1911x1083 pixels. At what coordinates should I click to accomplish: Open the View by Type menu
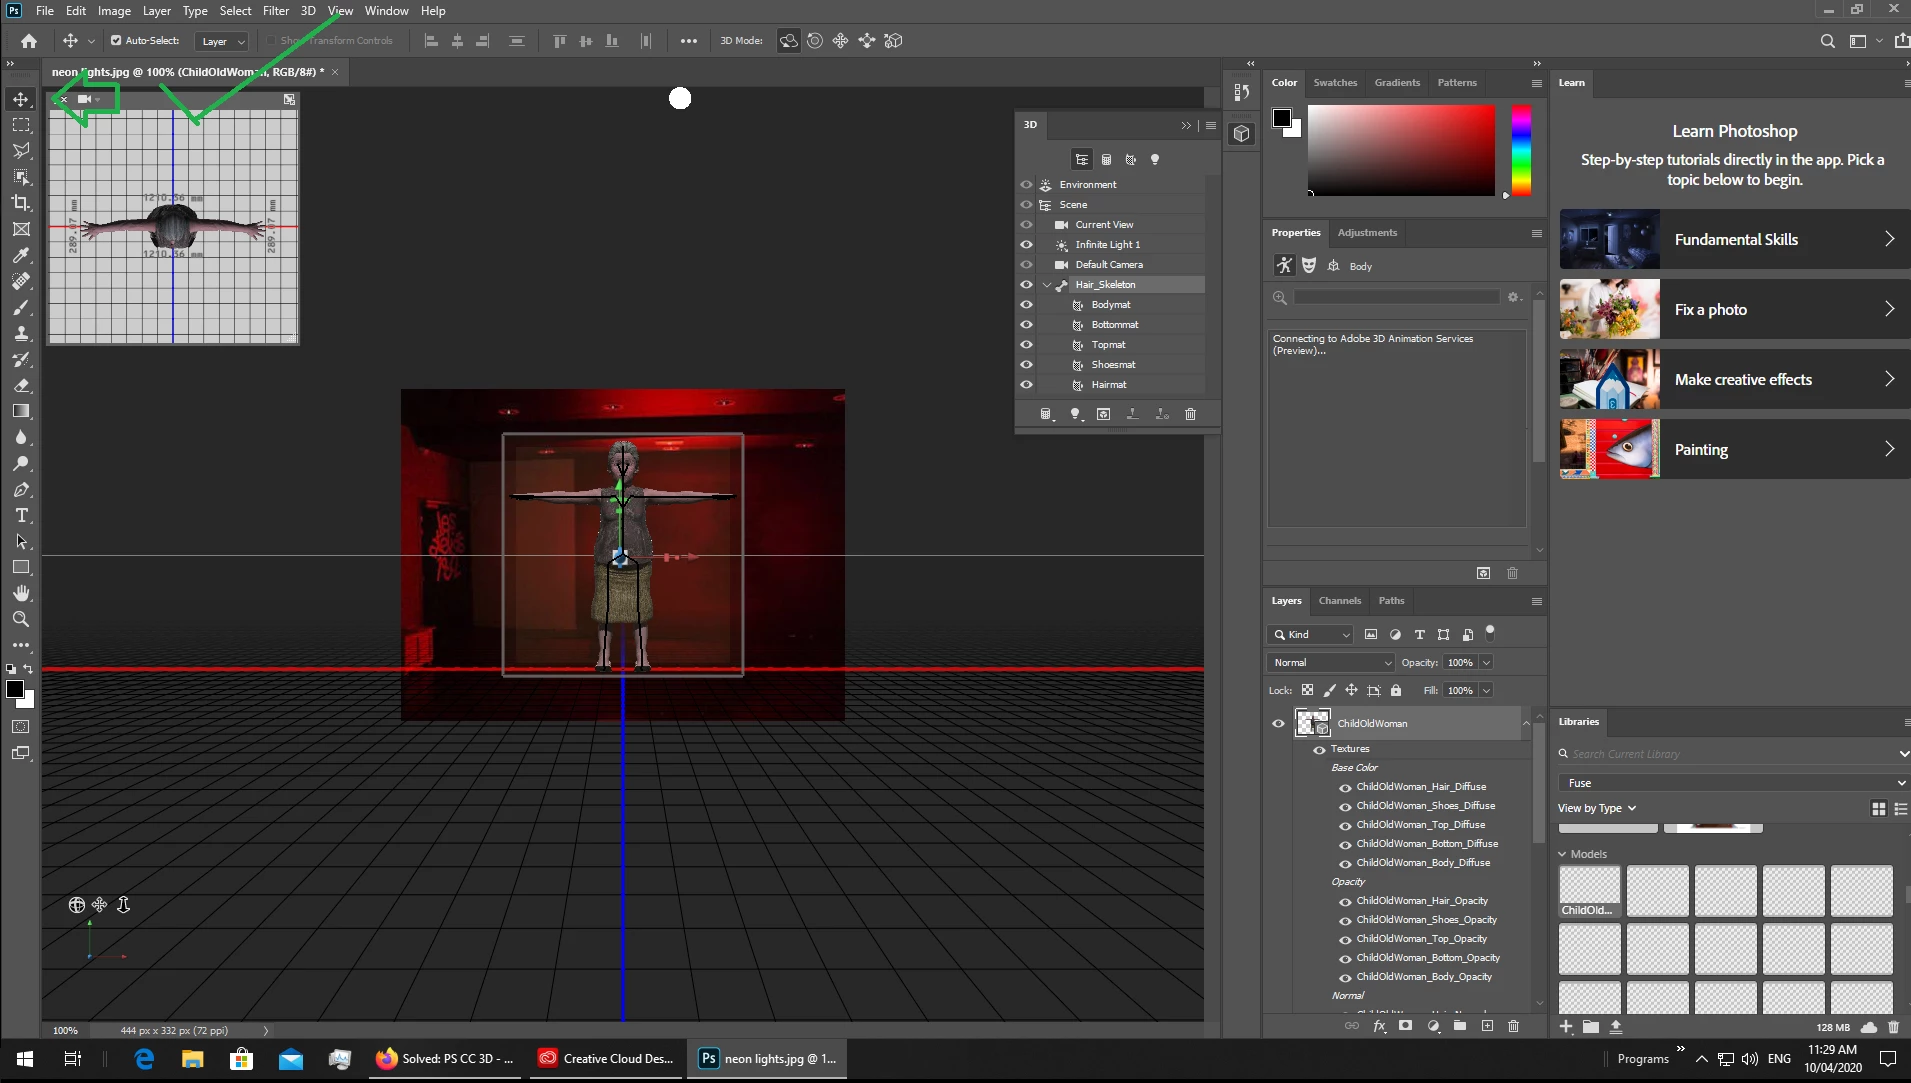(1597, 808)
